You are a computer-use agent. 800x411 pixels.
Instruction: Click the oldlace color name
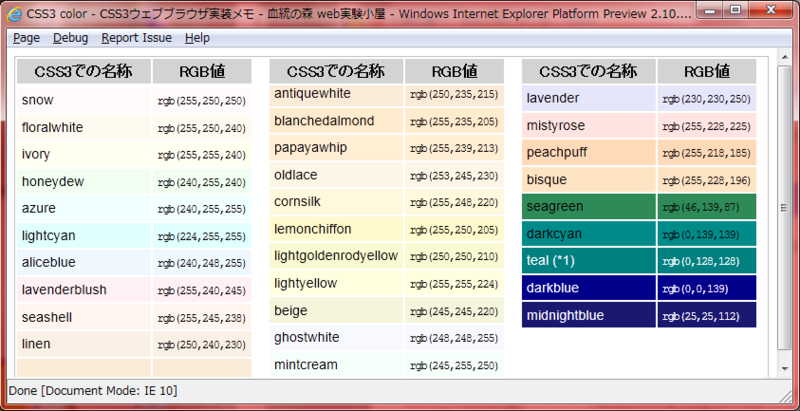tap(295, 175)
